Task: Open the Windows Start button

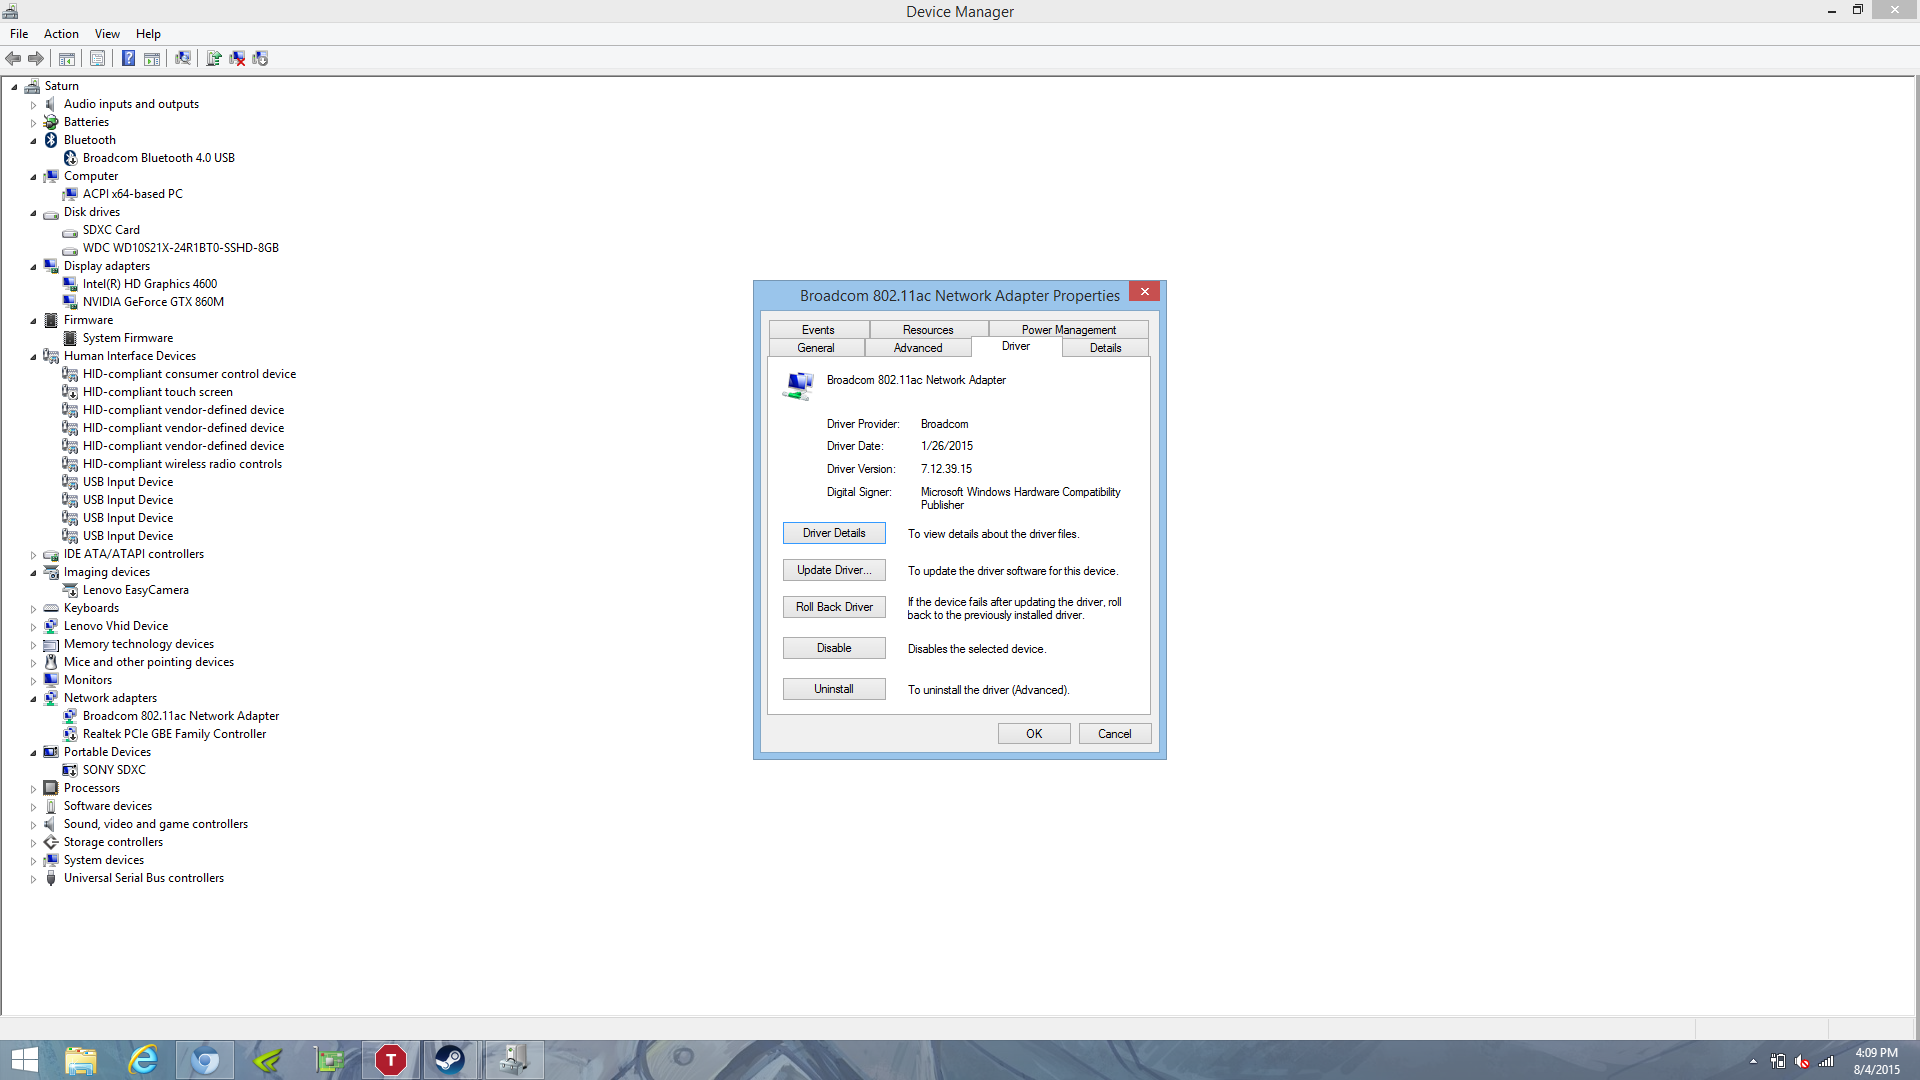Action: point(24,1060)
